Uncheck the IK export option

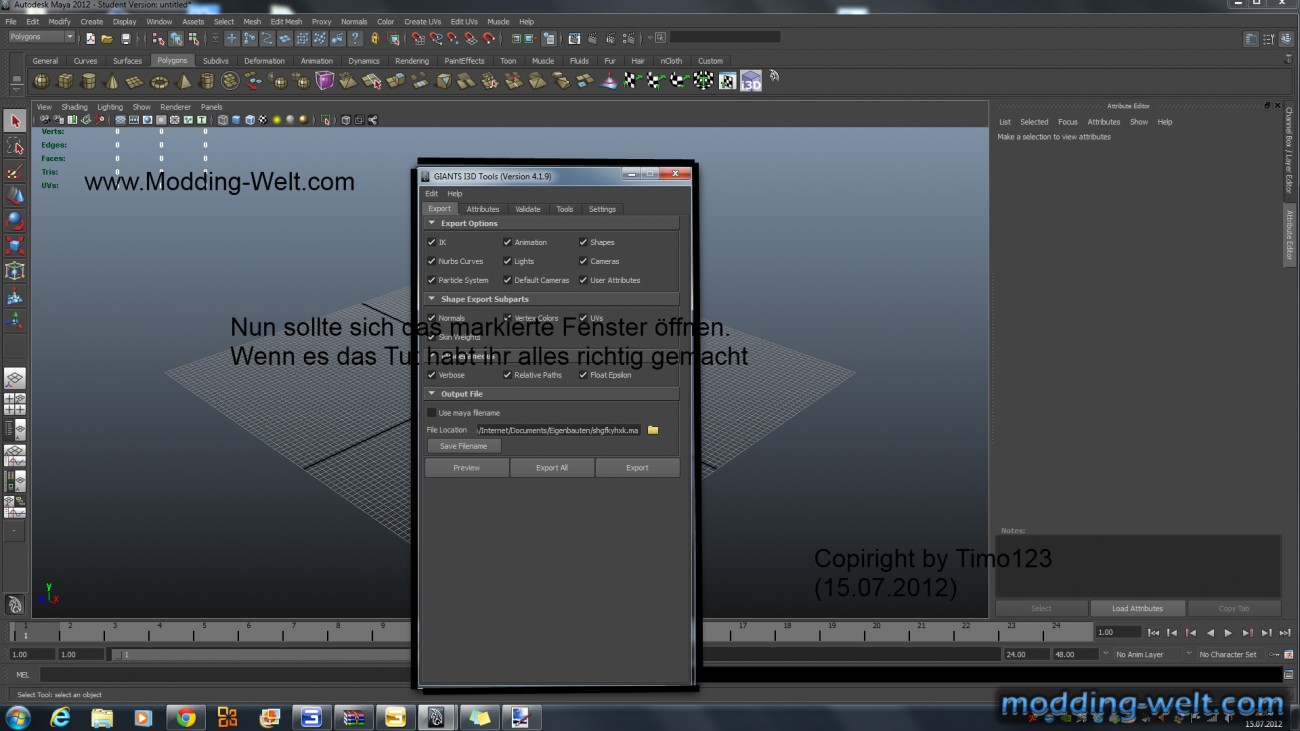432,242
